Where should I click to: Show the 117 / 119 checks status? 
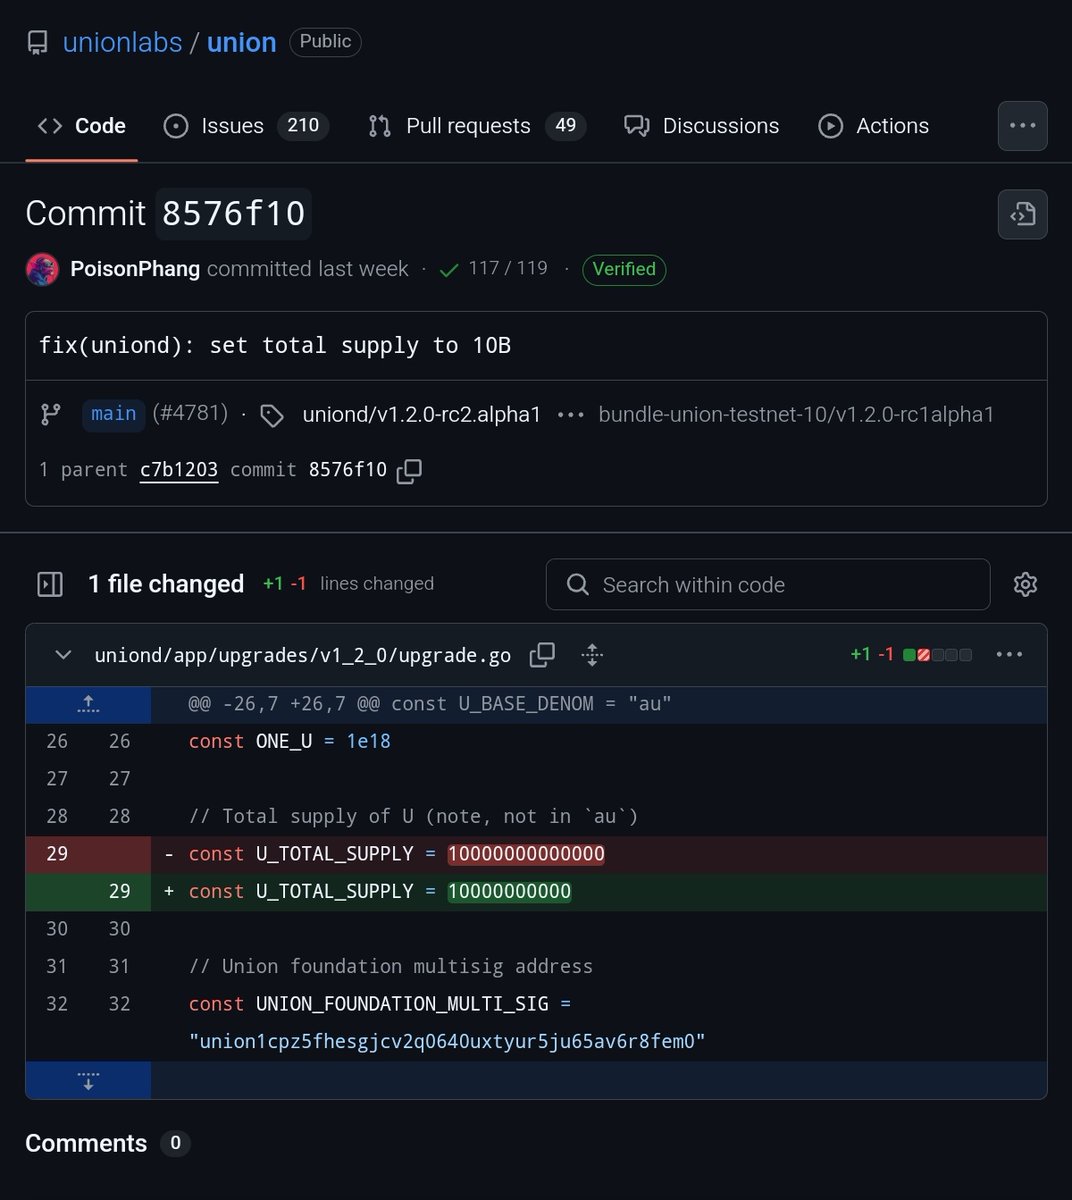coord(494,269)
